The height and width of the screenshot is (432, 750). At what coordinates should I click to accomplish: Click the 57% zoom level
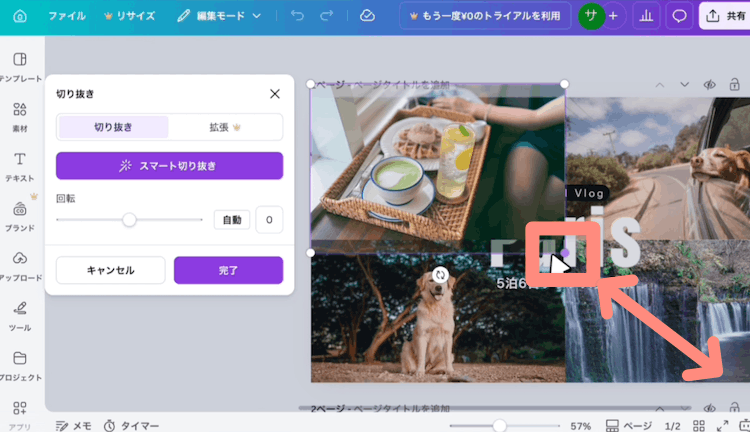580,426
